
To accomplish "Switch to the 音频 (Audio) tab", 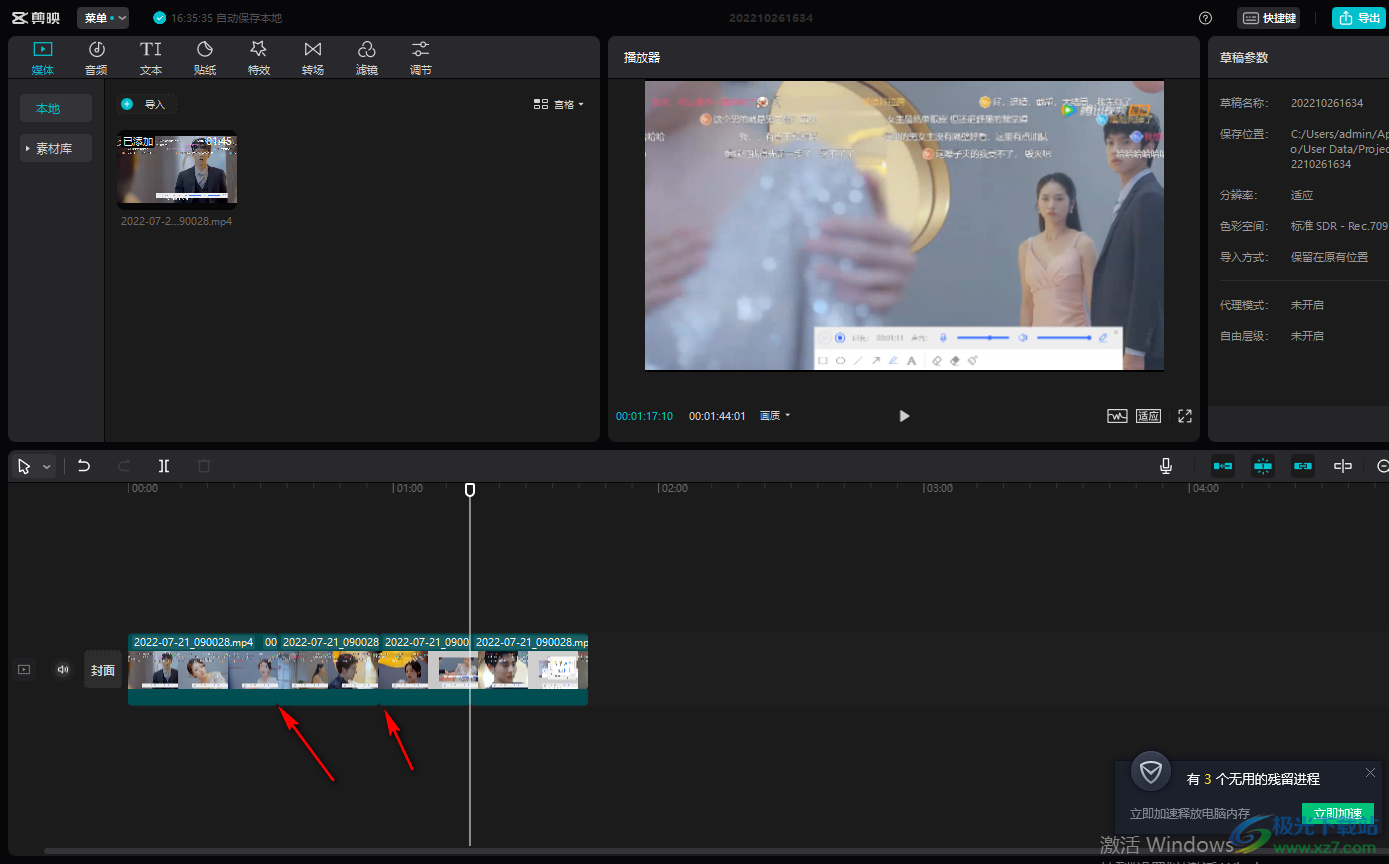I will point(96,58).
